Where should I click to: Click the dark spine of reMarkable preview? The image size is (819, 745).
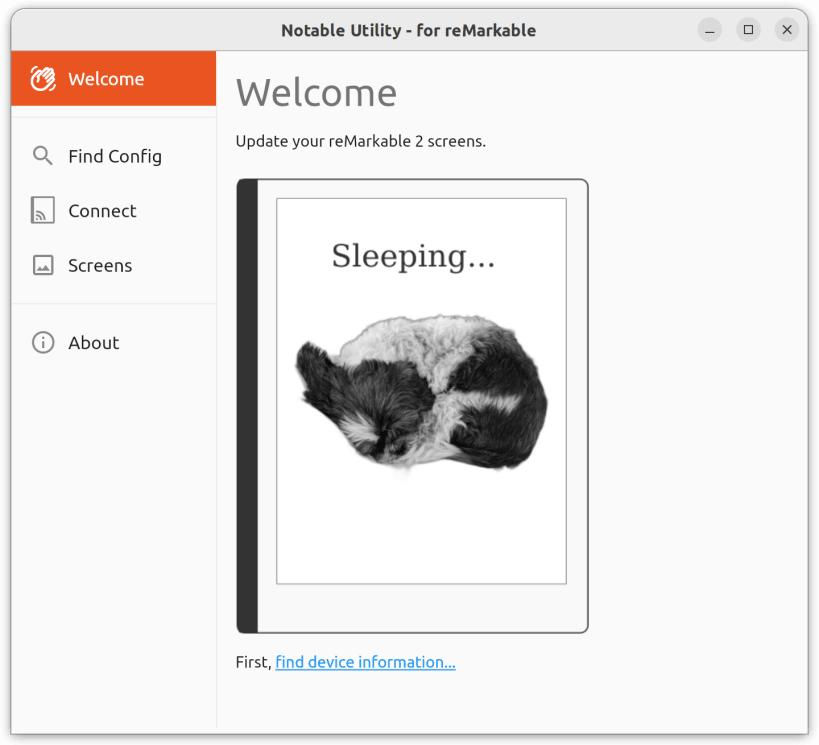[x=248, y=406]
